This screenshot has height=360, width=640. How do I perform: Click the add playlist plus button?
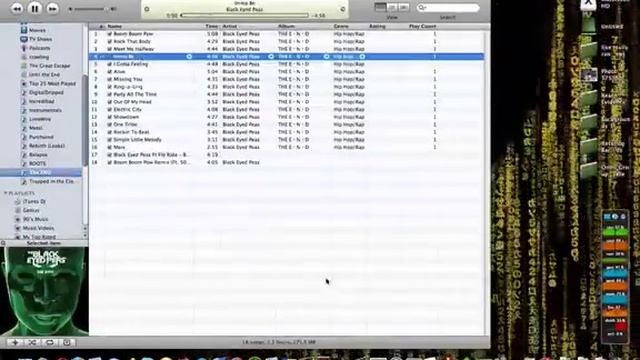(x=15, y=342)
